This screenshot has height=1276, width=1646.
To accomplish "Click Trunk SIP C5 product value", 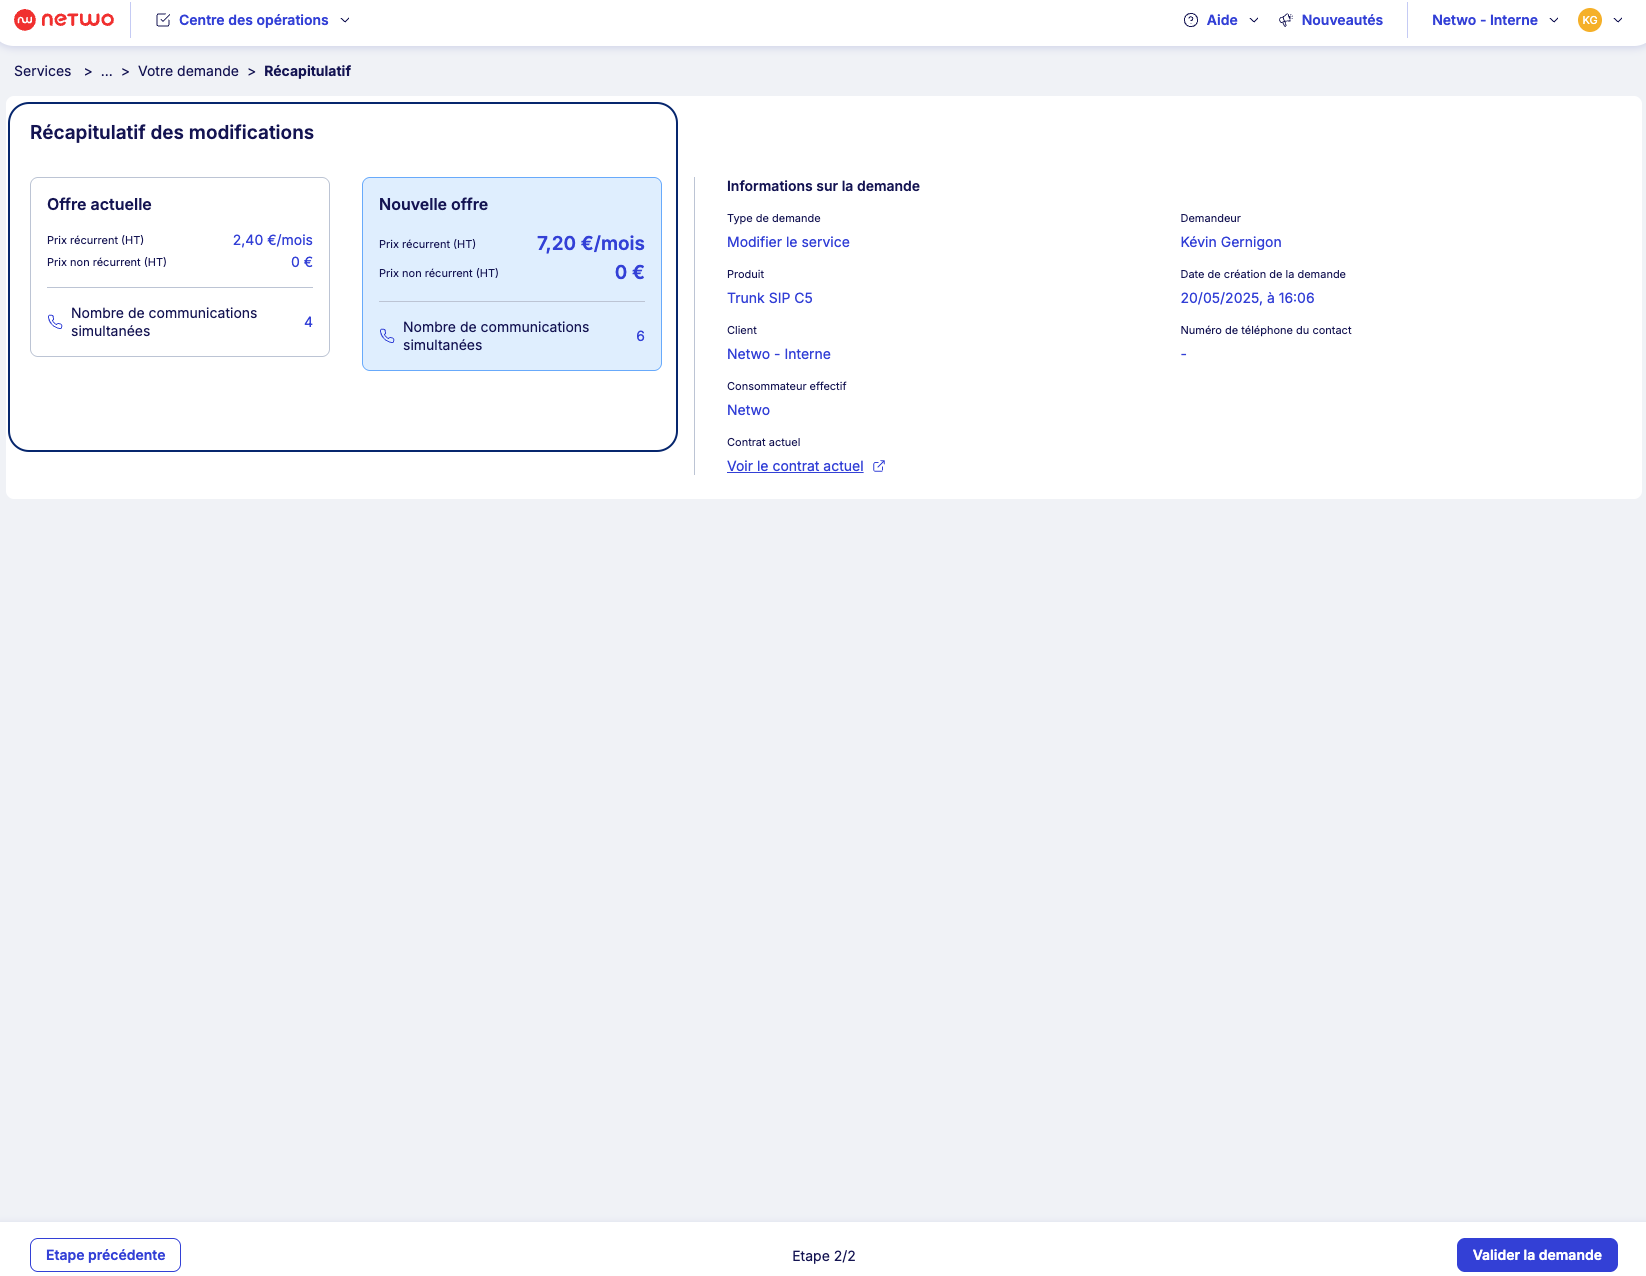I will (770, 298).
